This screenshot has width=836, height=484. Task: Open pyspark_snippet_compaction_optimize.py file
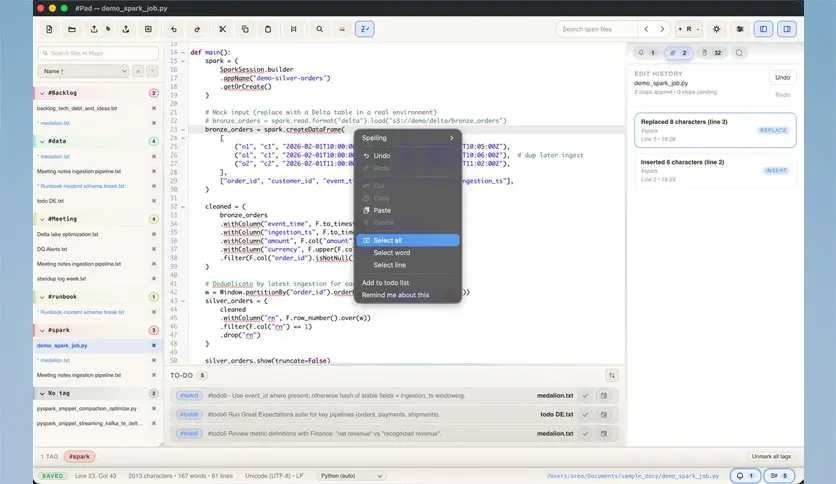click(x=87, y=408)
